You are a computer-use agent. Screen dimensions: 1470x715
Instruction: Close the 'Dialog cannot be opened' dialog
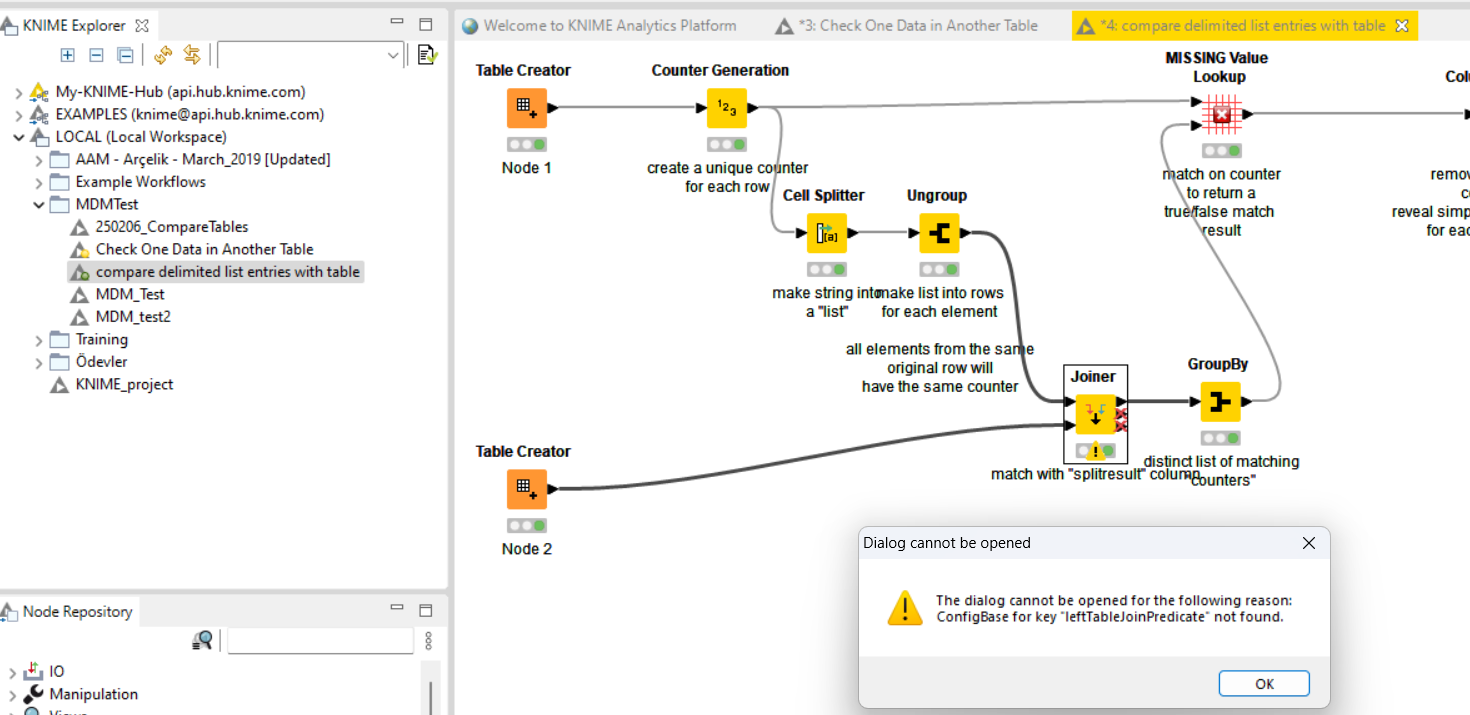1308,543
